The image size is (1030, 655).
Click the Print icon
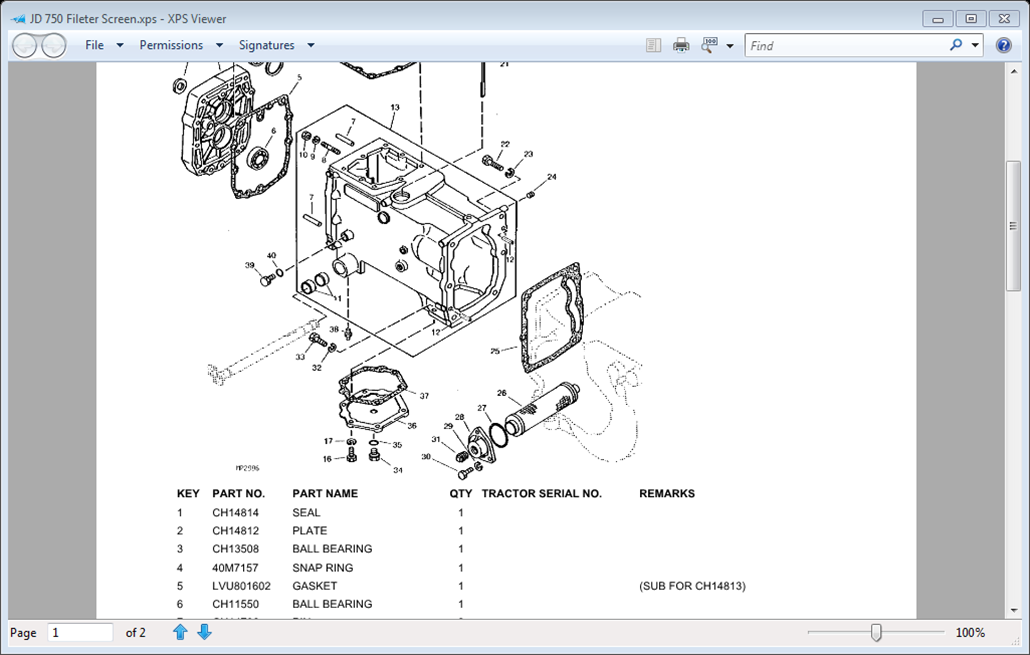point(681,45)
